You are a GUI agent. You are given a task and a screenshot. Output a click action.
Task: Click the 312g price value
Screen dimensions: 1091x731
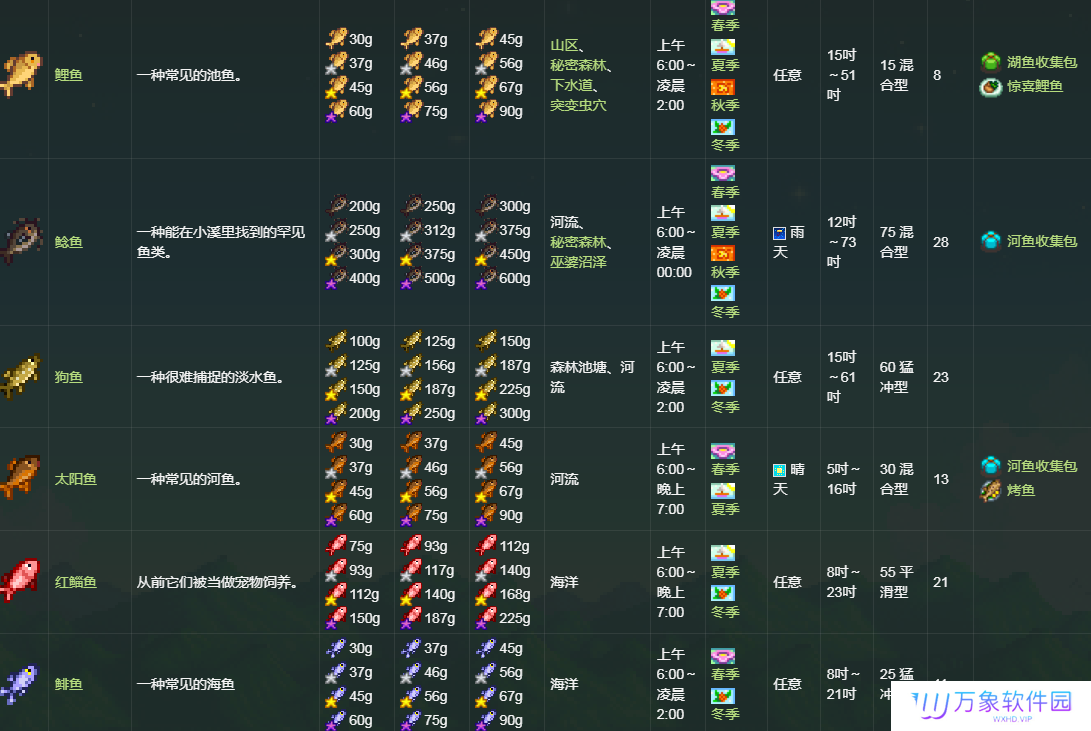440,230
